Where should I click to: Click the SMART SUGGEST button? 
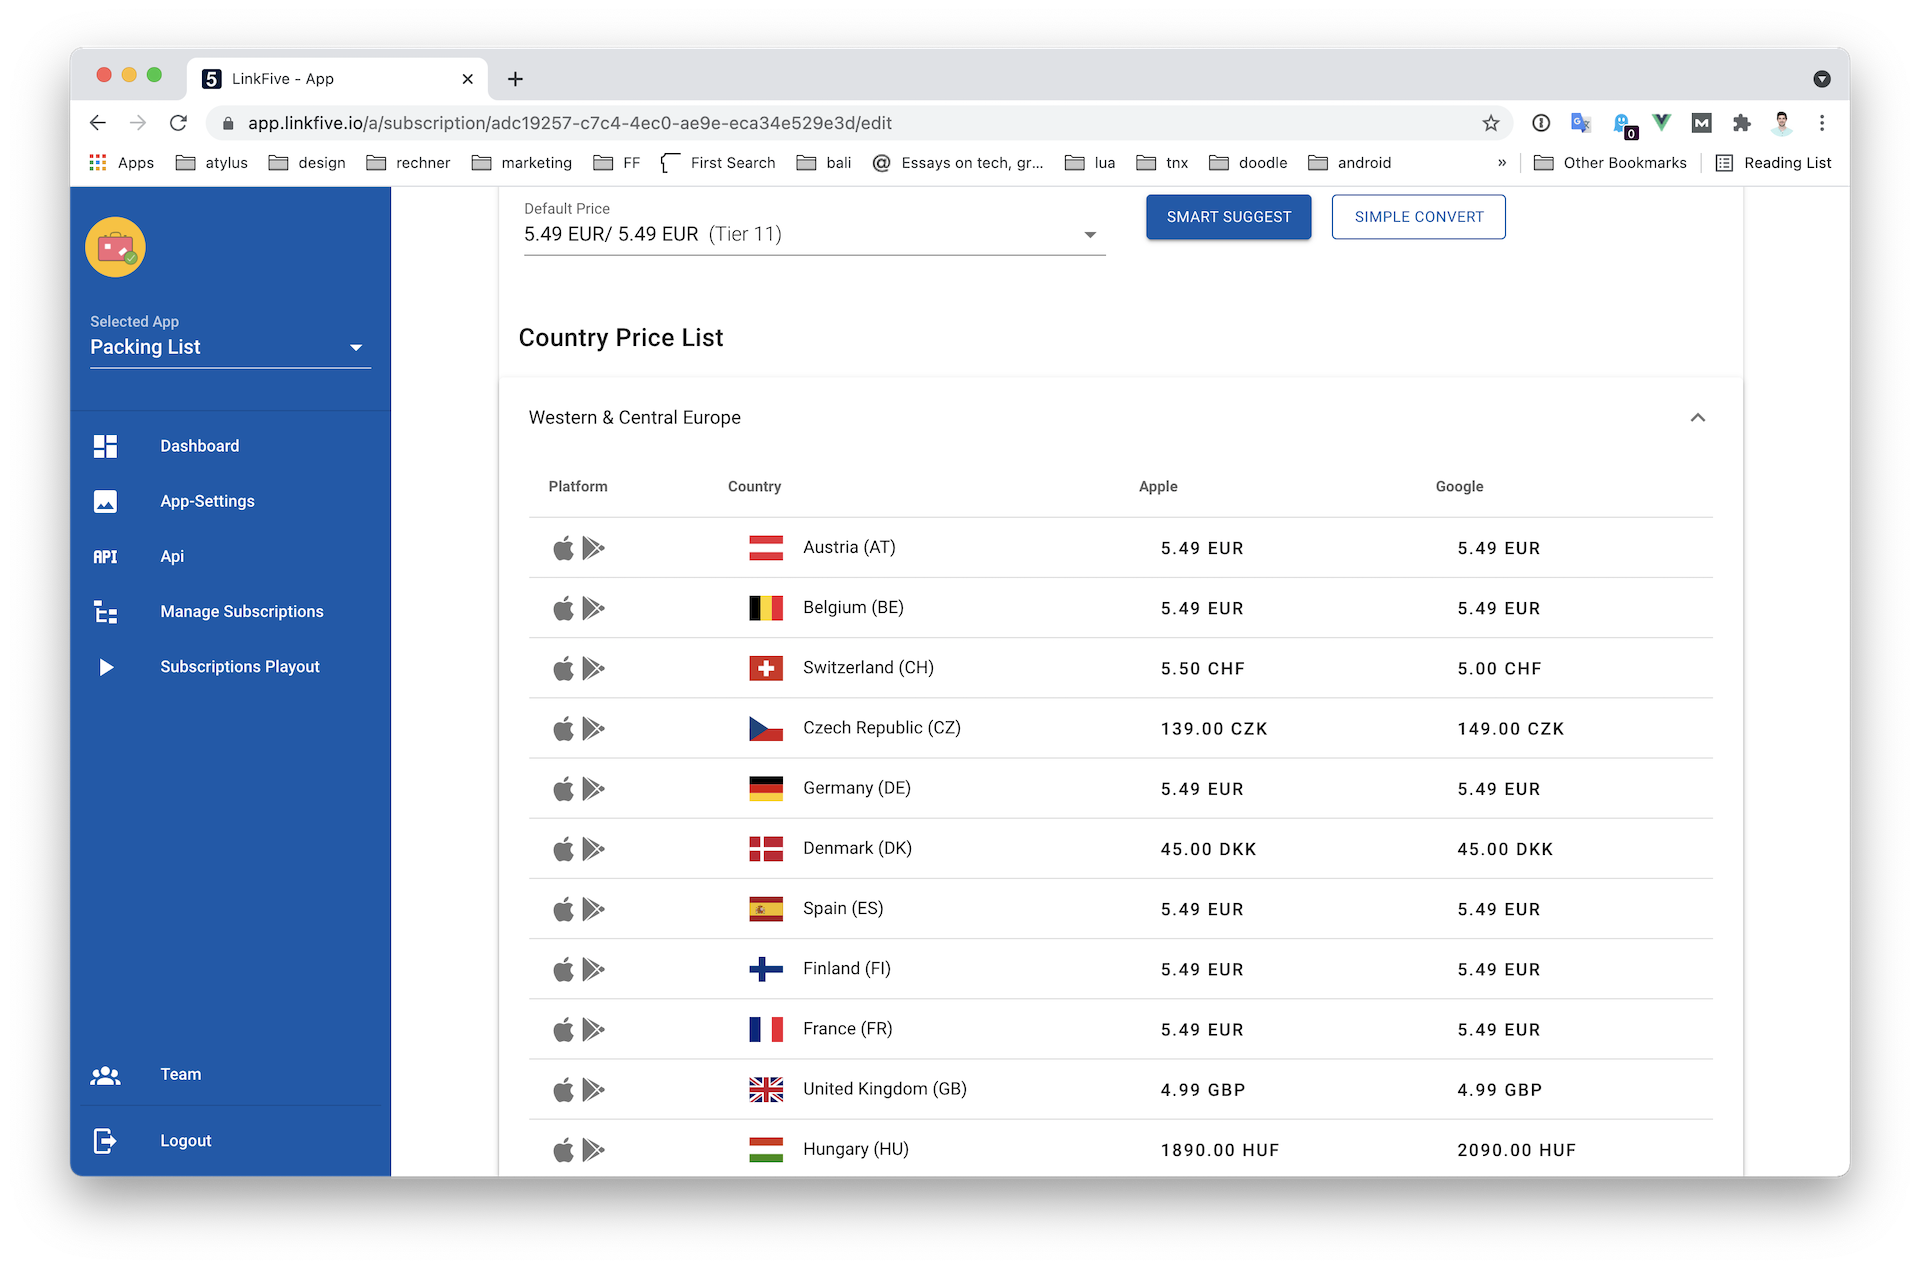1229,217
